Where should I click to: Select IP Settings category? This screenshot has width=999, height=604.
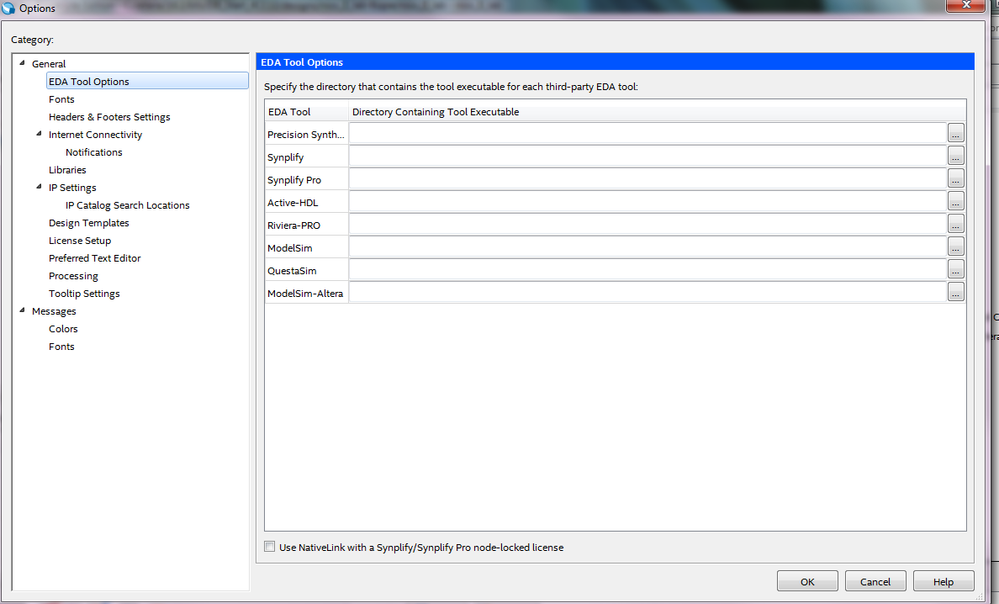73,188
